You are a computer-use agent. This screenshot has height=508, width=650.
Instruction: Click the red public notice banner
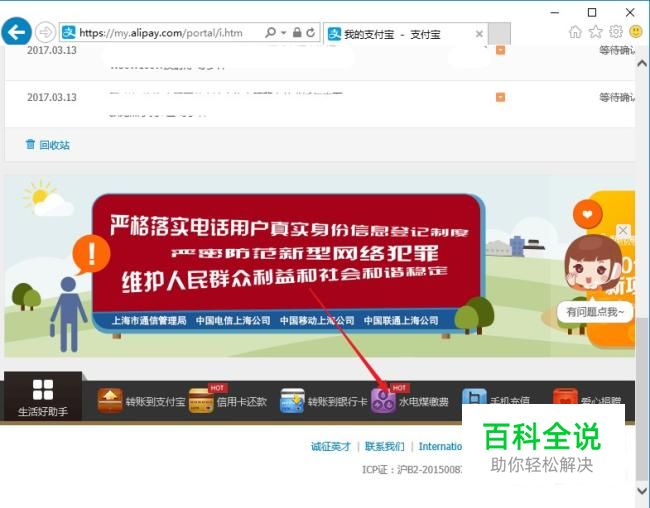[x=286, y=261]
